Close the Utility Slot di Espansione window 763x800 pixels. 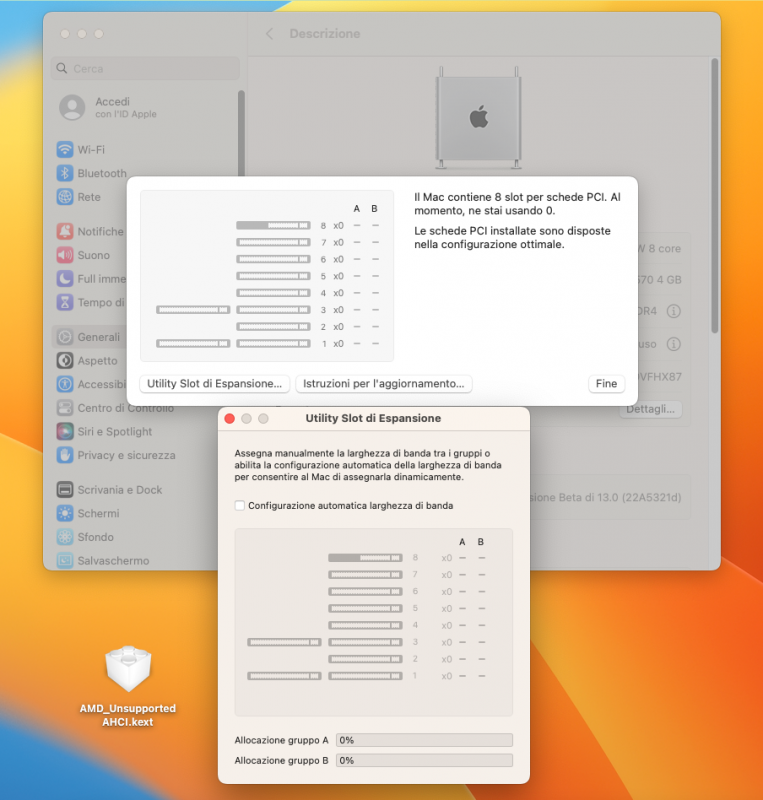pyautogui.click(x=230, y=418)
